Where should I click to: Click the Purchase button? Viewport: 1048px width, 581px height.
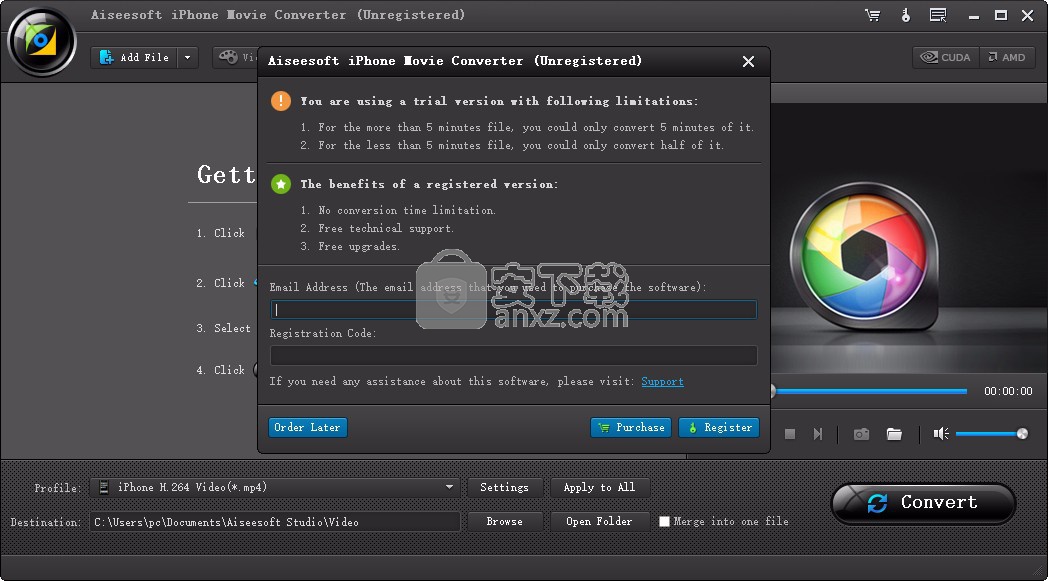(x=632, y=427)
